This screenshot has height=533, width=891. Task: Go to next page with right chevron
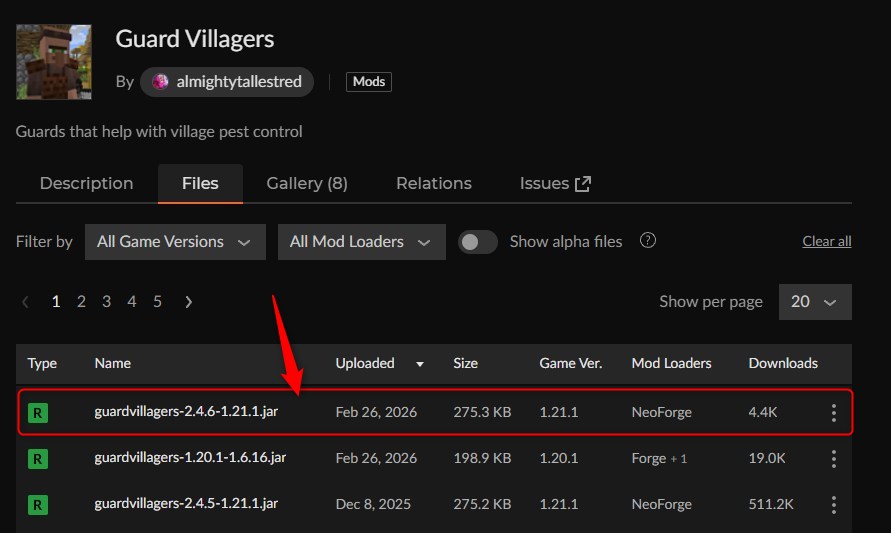tap(189, 302)
